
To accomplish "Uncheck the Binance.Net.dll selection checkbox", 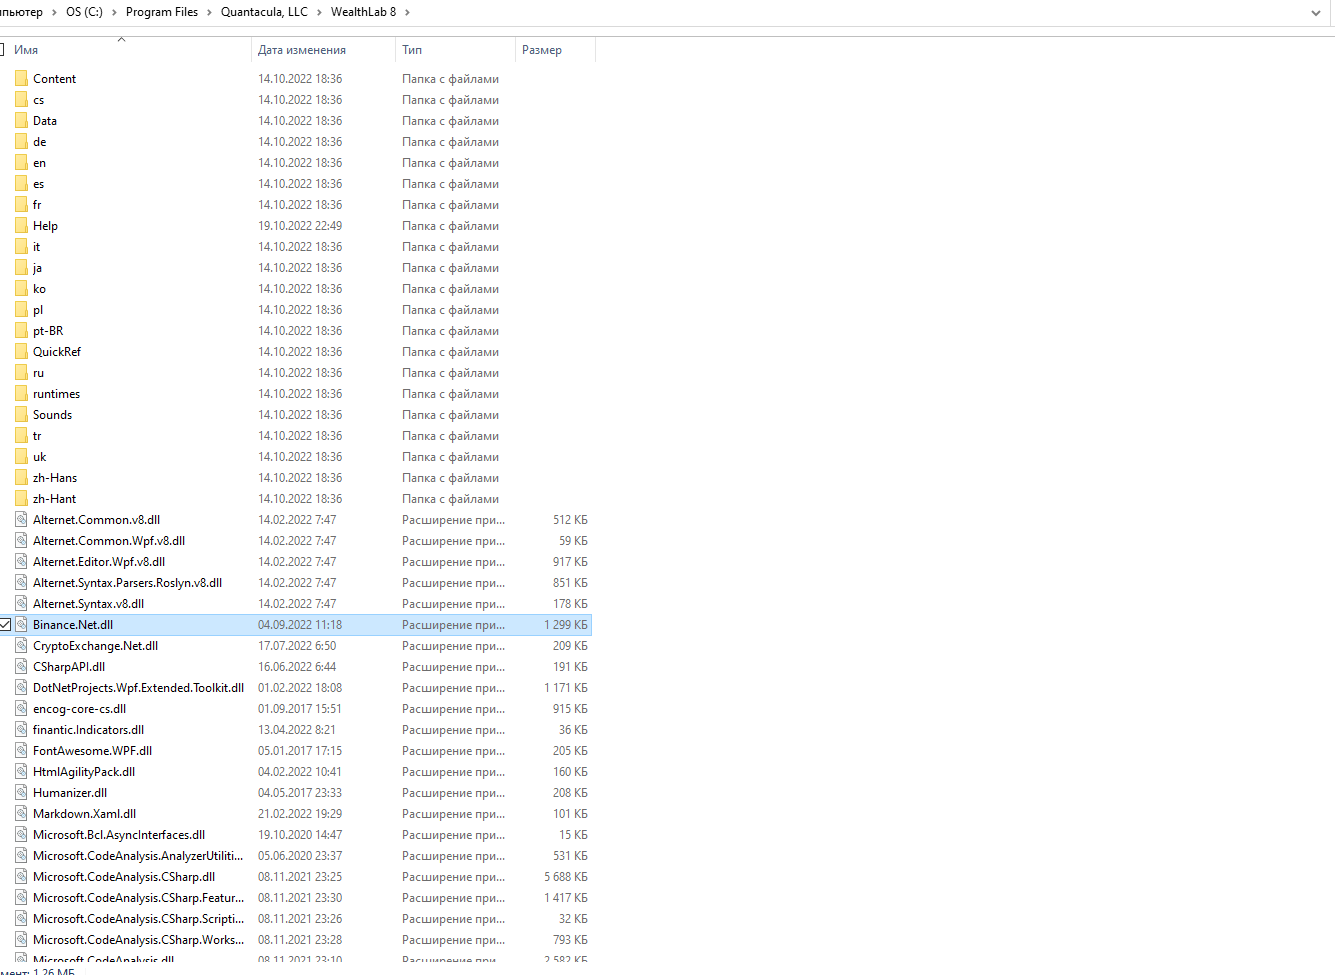I will click(x=5, y=624).
